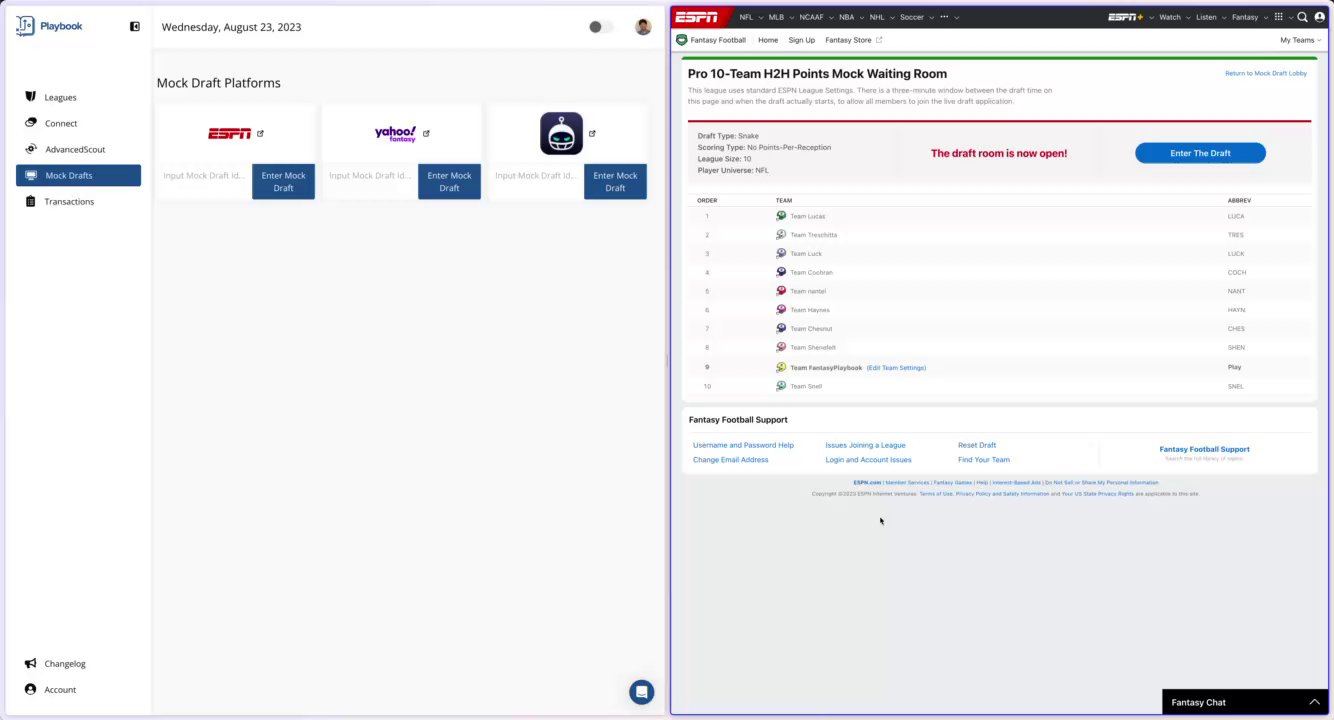Screen dimensions: 1334x720
Task: Click Enter Mock Draft under ESPN
Action: (x=283, y=181)
